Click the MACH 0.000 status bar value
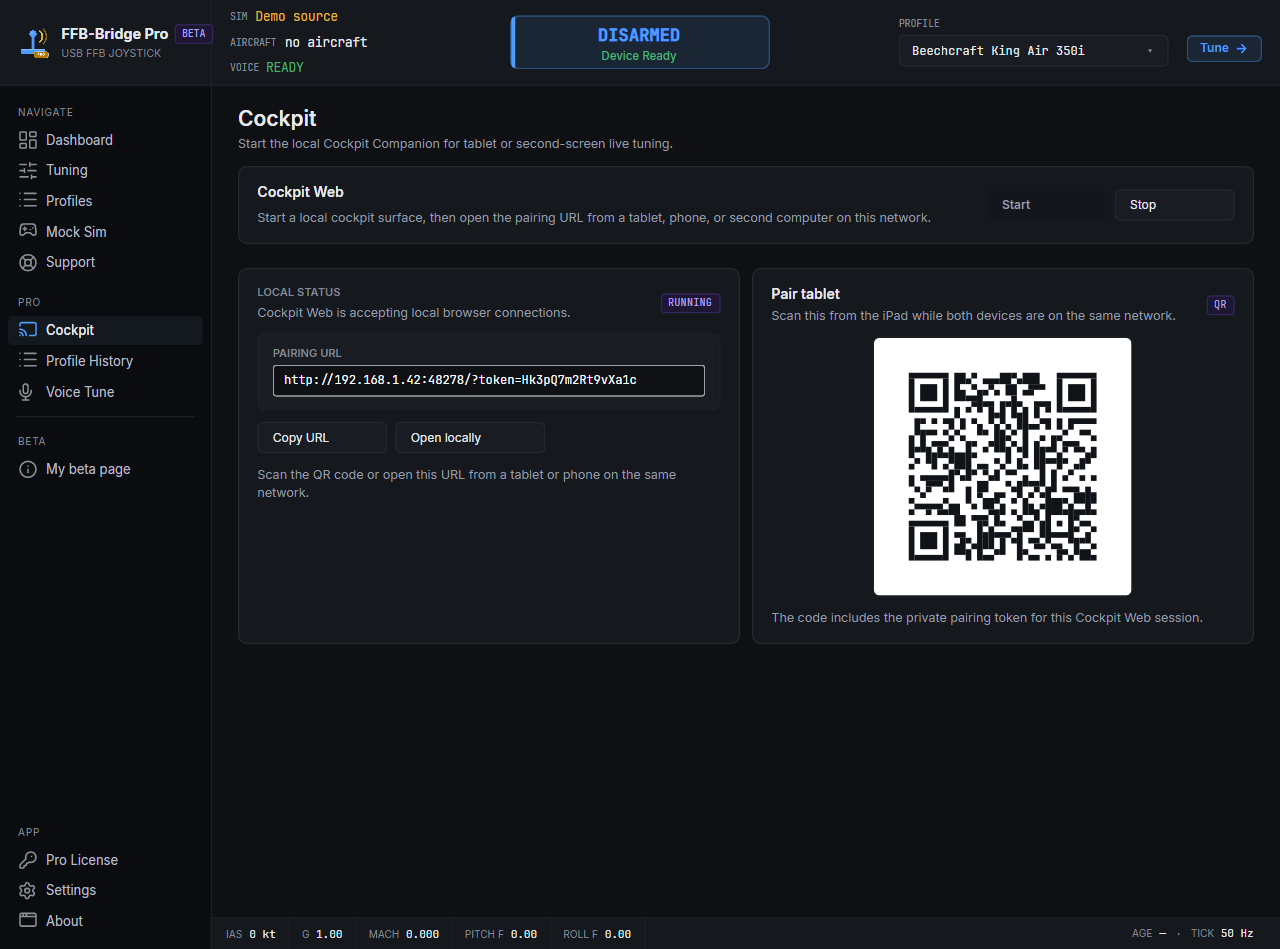Viewport: 1280px width, 949px height. 404,934
